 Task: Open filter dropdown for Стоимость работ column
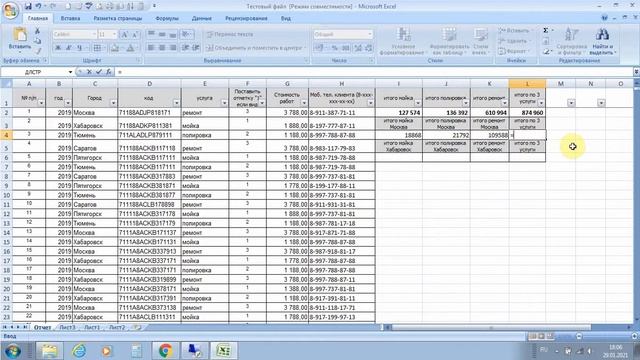tap(304, 103)
